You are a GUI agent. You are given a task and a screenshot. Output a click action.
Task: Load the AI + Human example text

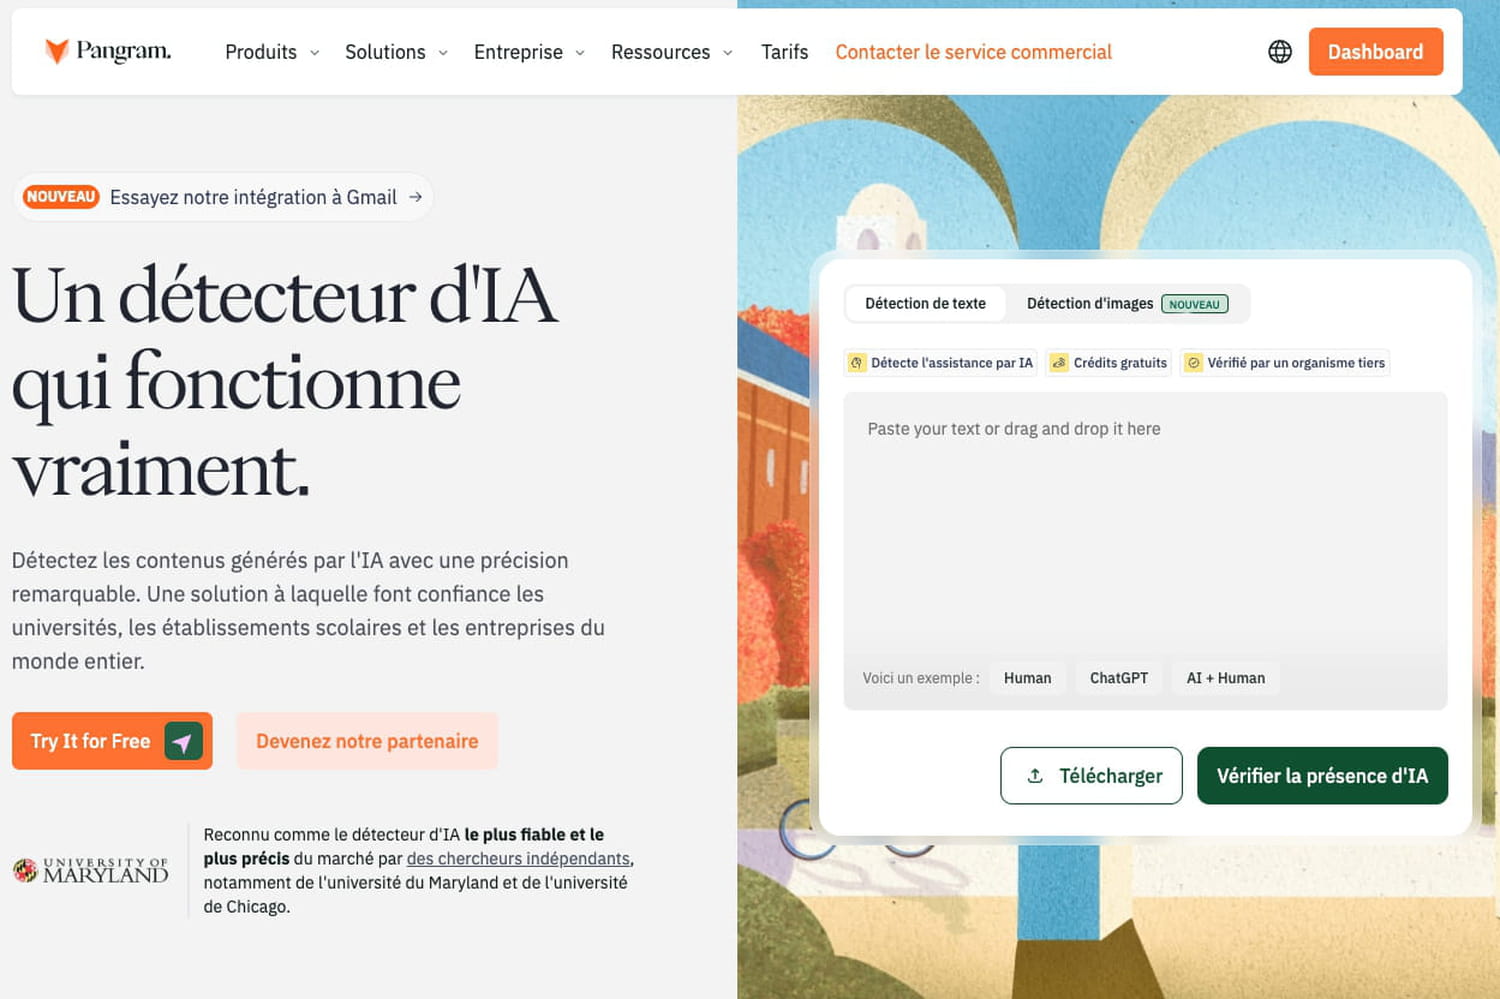1225,678
